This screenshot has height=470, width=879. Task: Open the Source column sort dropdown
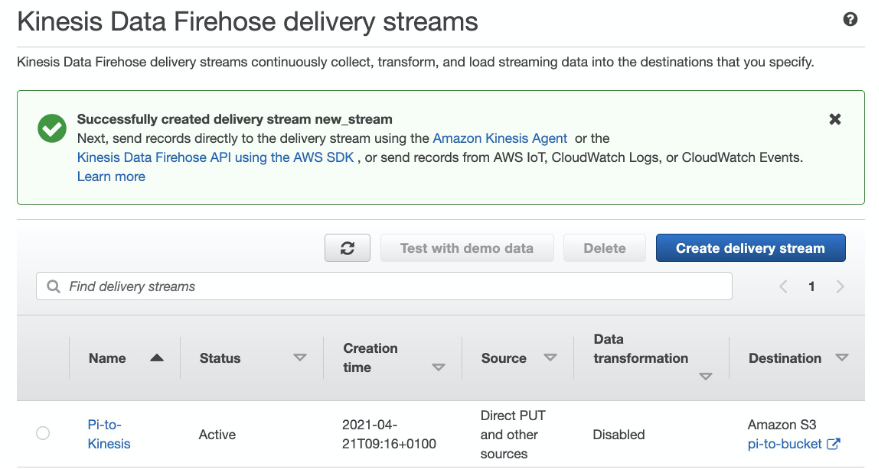tap(549, 358)
